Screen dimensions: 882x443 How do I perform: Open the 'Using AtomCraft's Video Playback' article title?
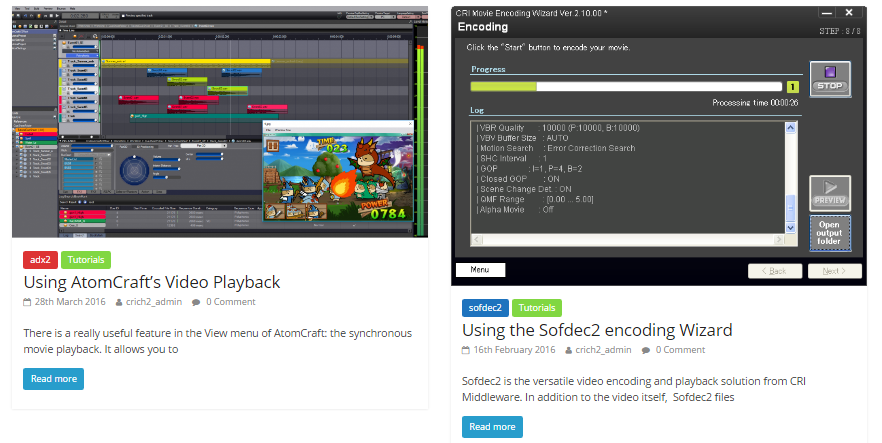click(x=152, y=282)
